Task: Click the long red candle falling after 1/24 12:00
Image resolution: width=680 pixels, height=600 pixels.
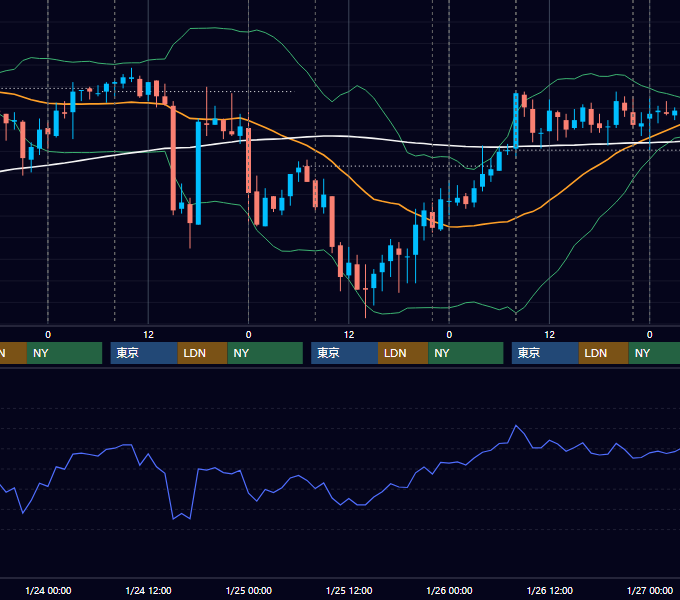Action: point(173,158)
